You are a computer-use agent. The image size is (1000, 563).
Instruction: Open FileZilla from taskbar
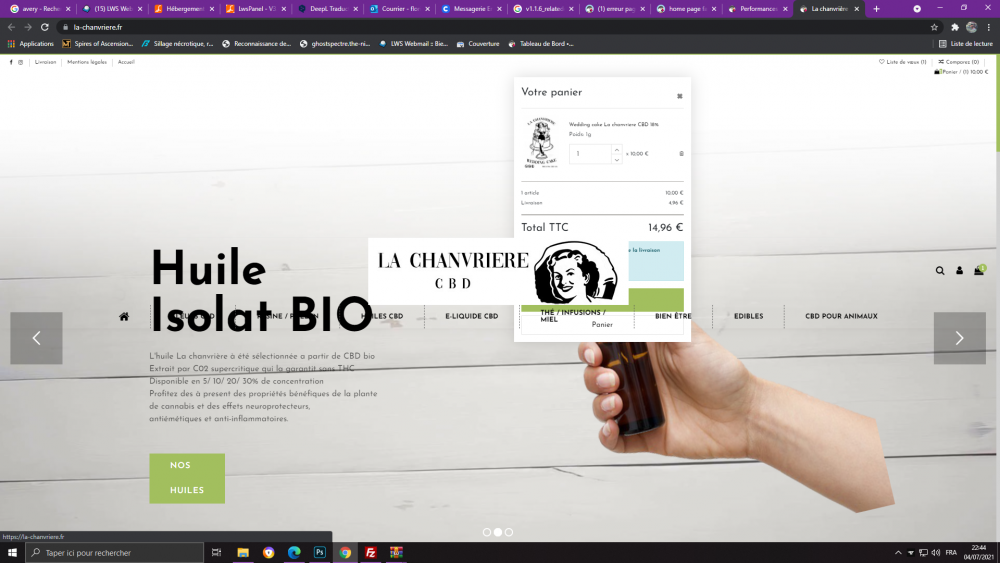(371, 553)
